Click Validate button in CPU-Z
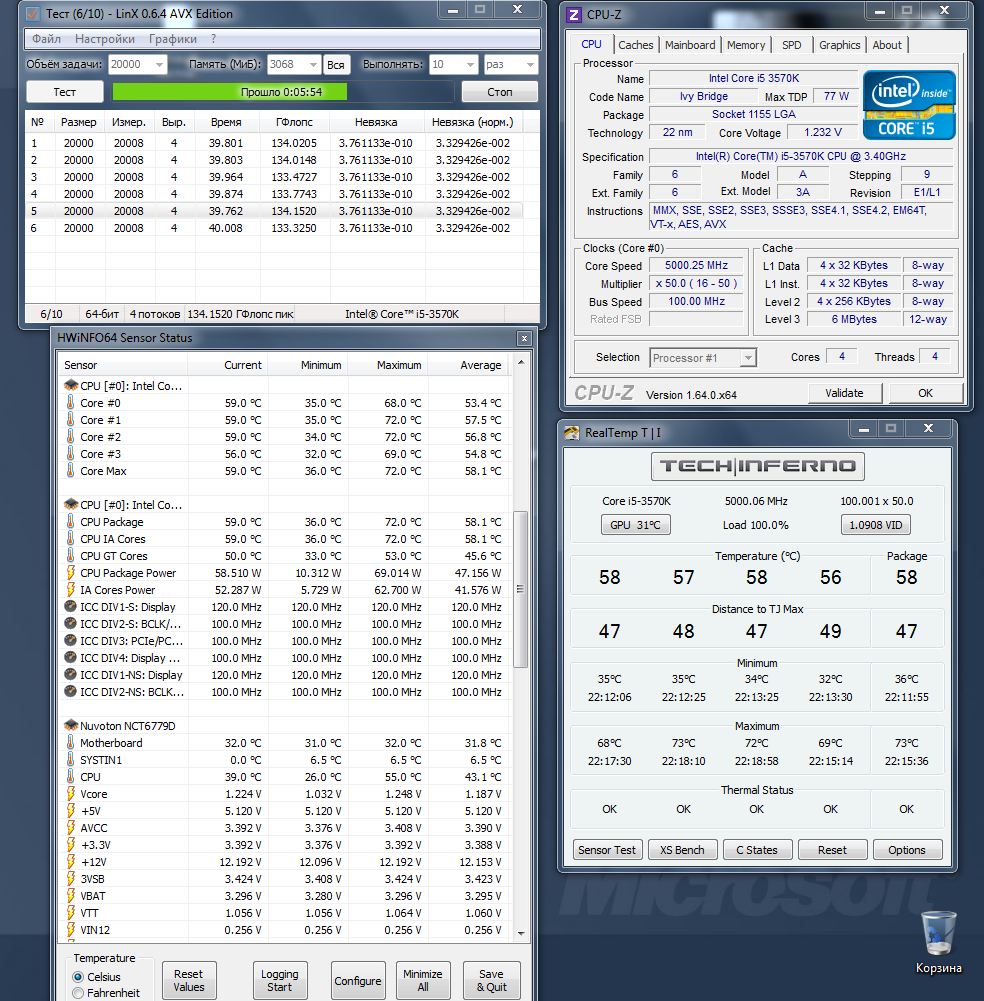 tap(844, 393)
